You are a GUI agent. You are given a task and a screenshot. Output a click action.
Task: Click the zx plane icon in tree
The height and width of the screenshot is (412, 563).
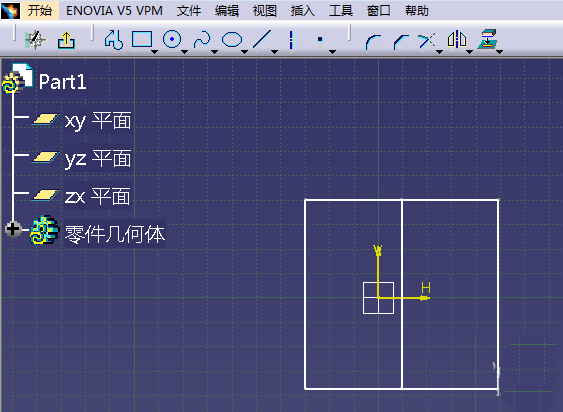(45, 195)
